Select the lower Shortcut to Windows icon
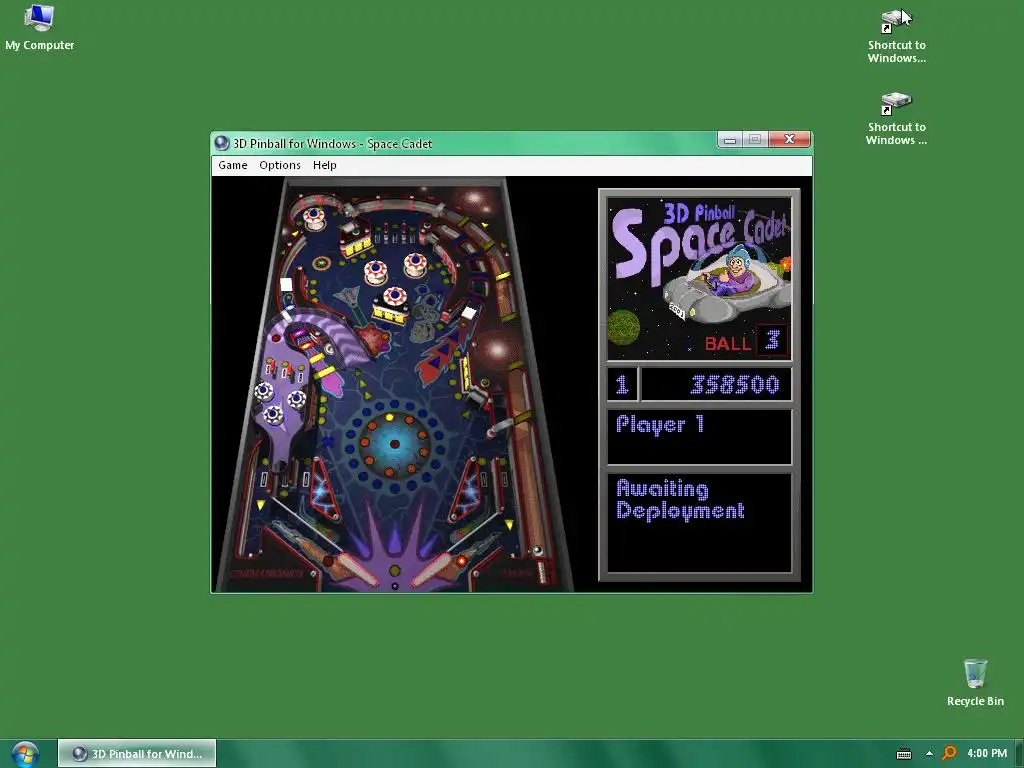 coord(896,118)
